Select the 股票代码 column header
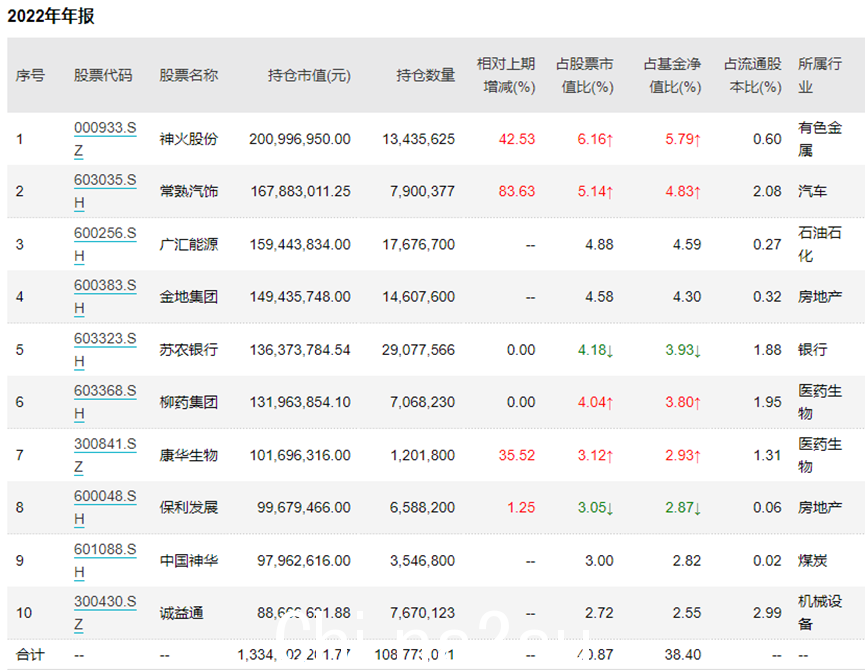Image resolution: width=865 pixels, height=670 pixels. (103, 75)
